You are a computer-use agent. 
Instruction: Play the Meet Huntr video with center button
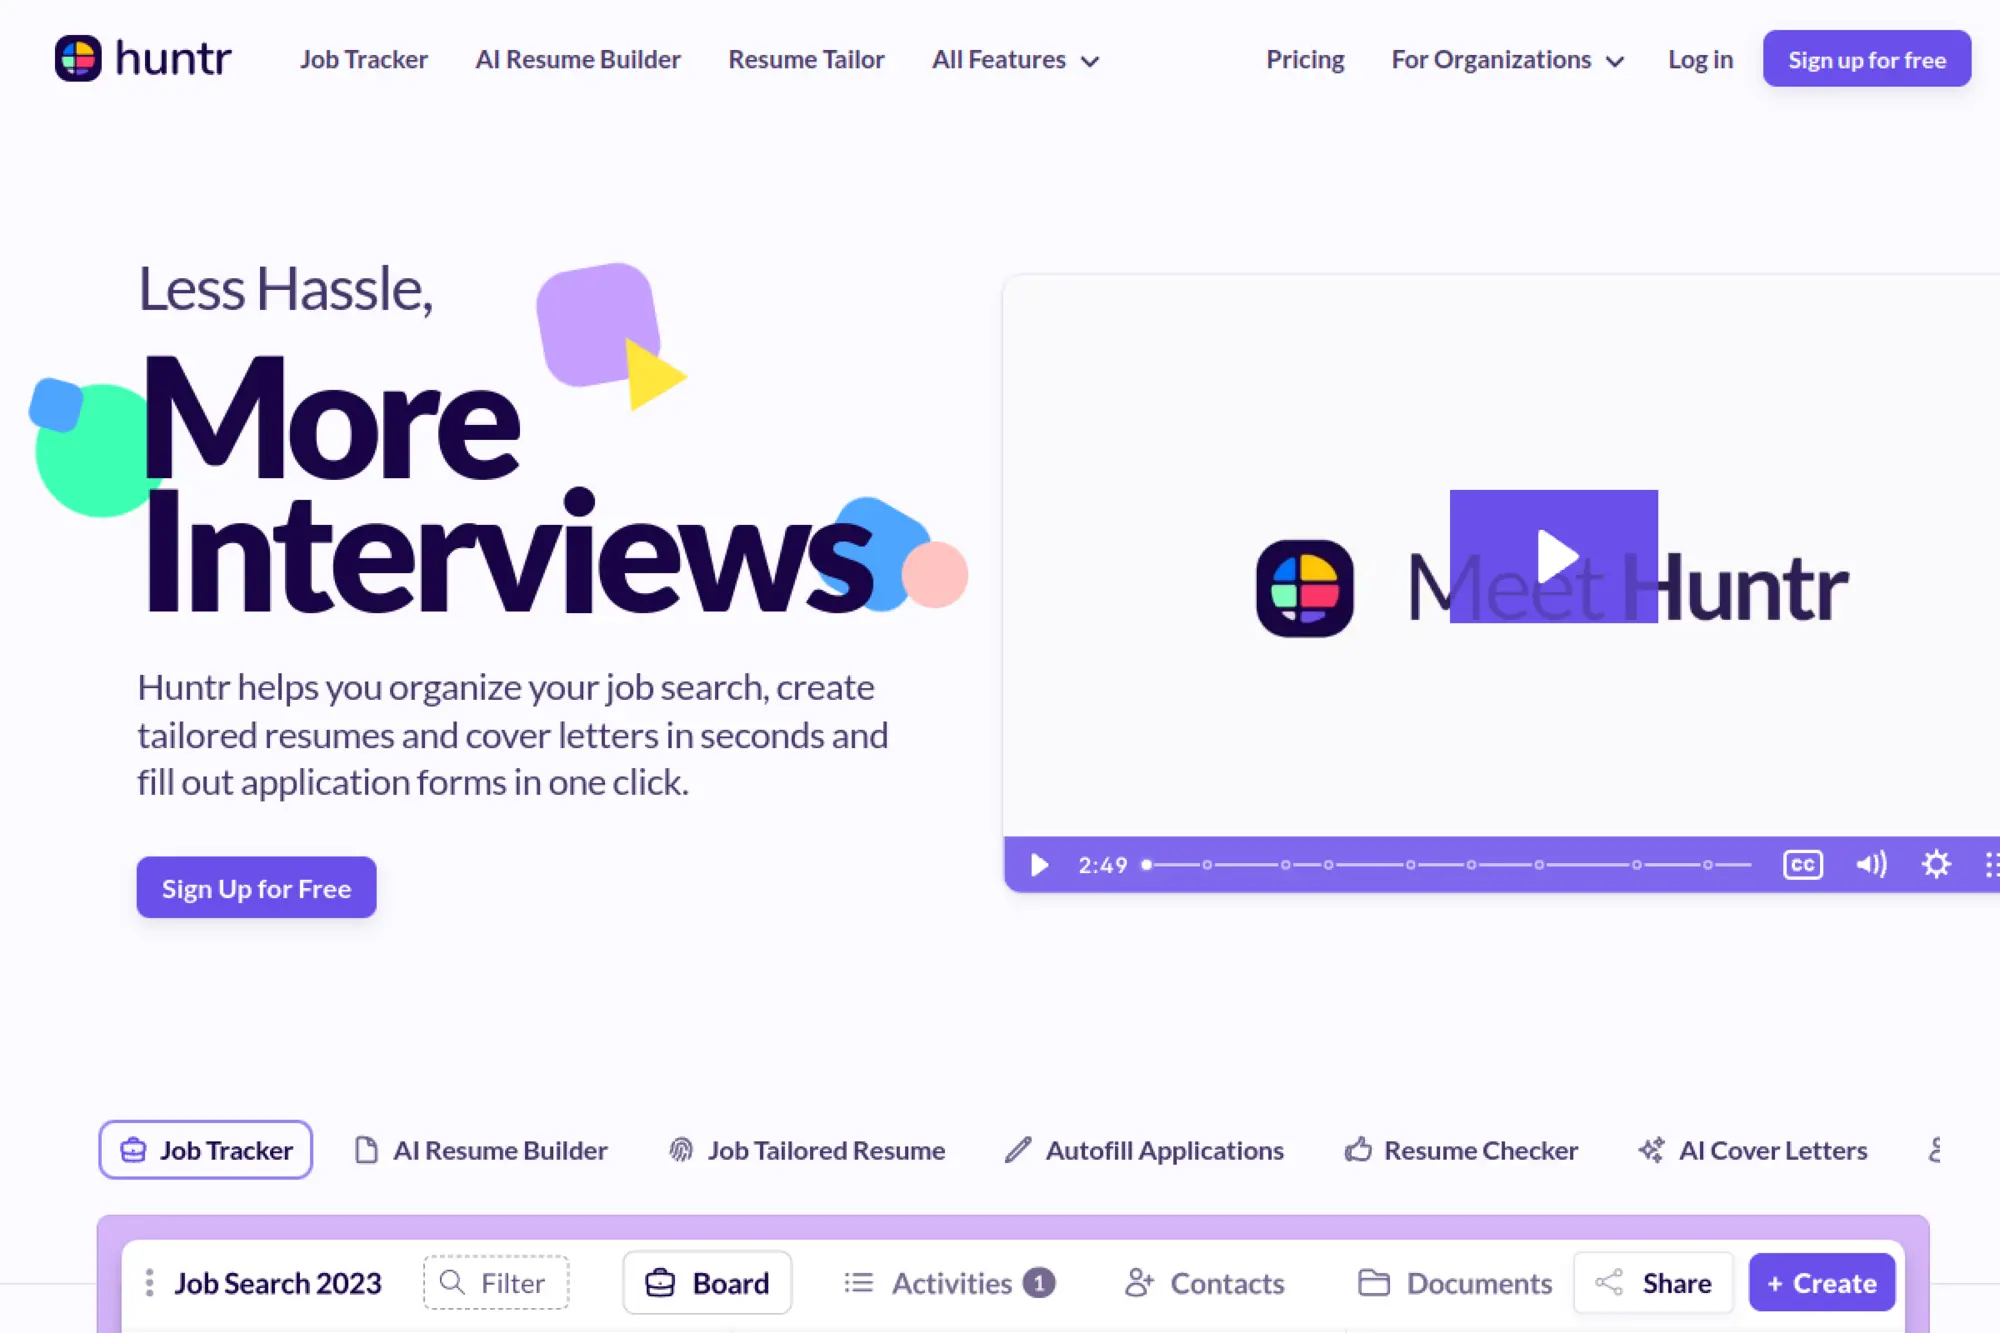click(x=1553, y=556)
